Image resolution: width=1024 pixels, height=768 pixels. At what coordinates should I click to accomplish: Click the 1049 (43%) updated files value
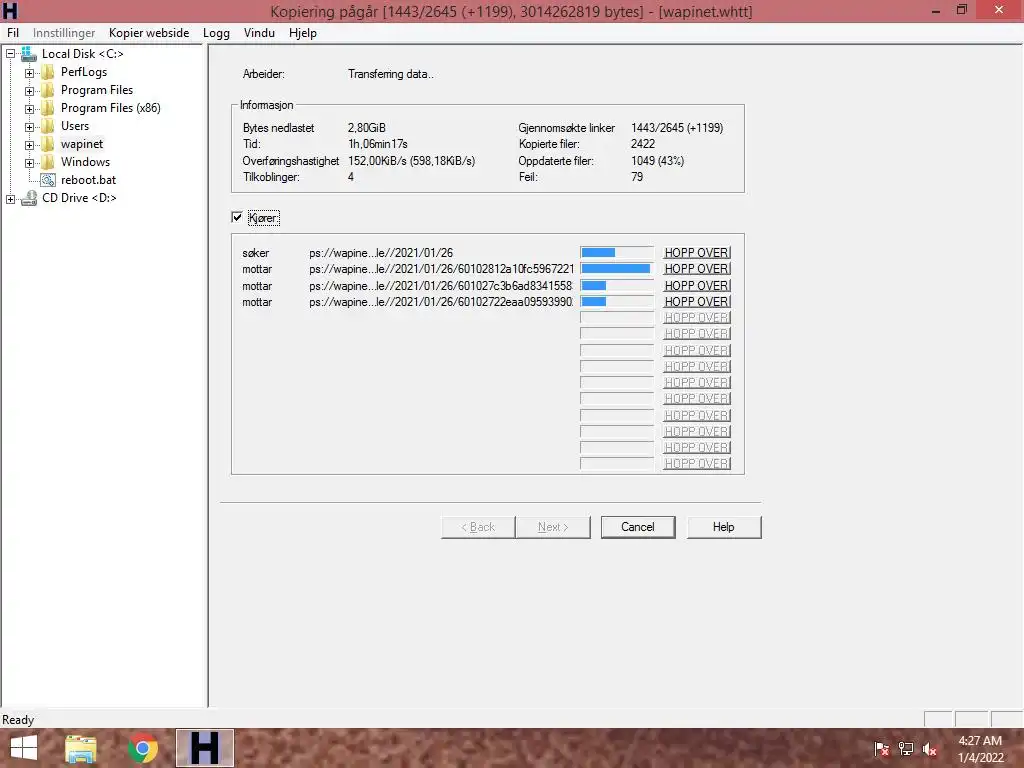click(658, 161)
